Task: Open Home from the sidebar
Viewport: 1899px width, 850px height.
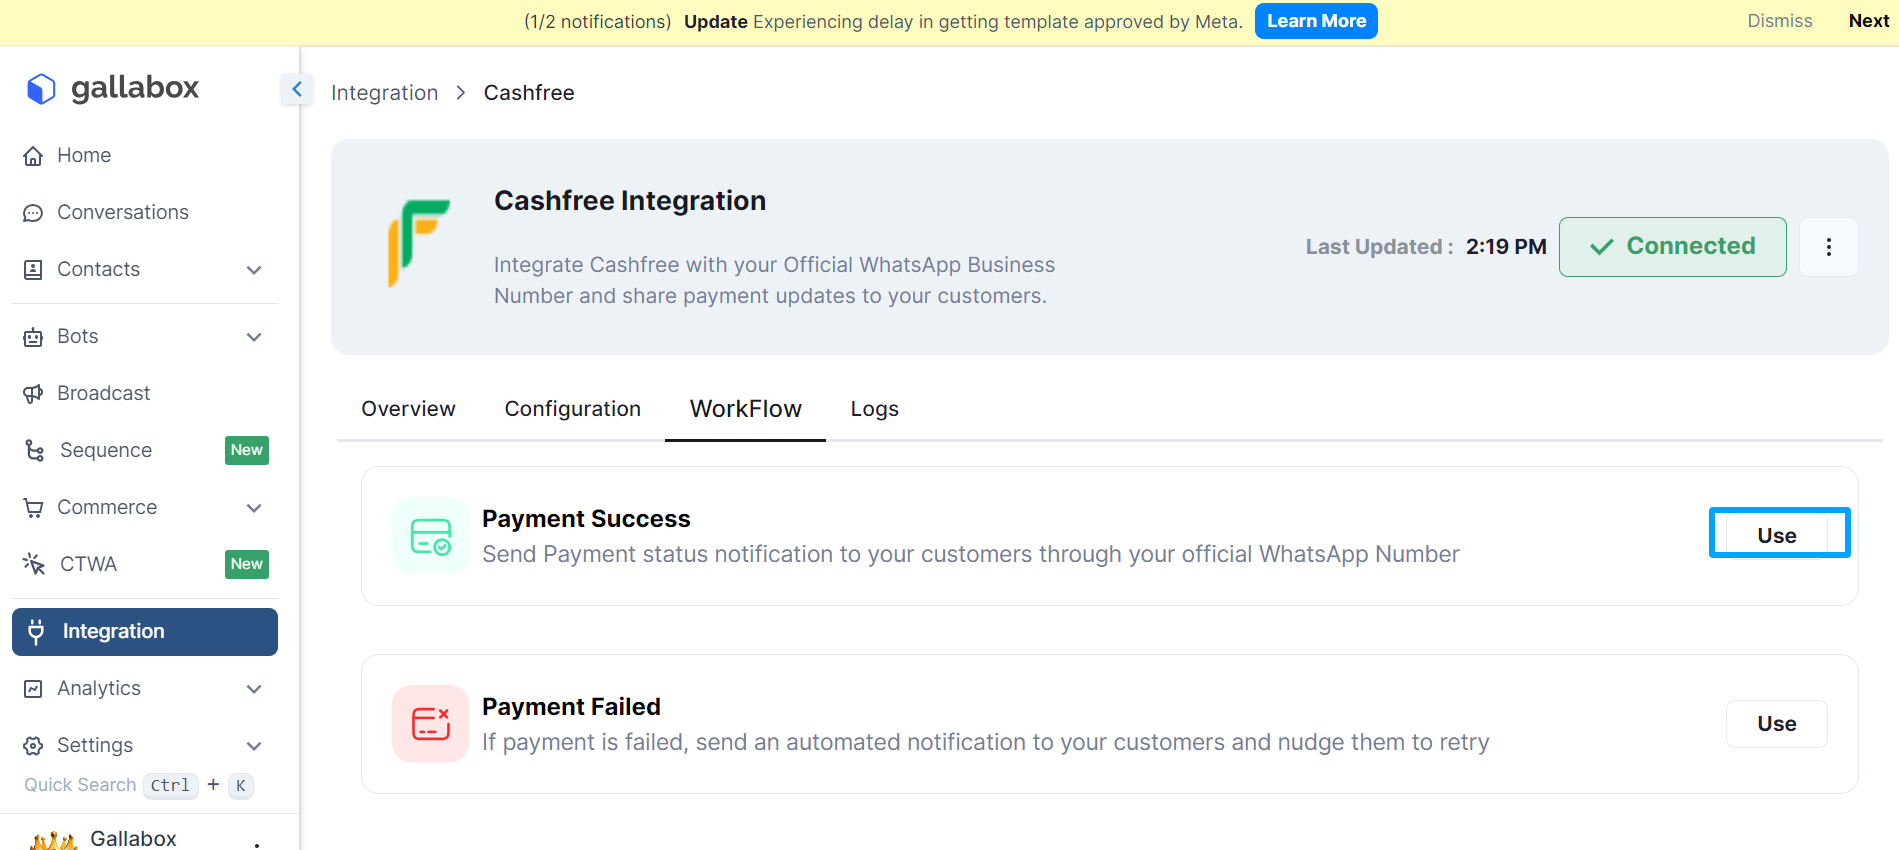Action: [x=84, y=156]
